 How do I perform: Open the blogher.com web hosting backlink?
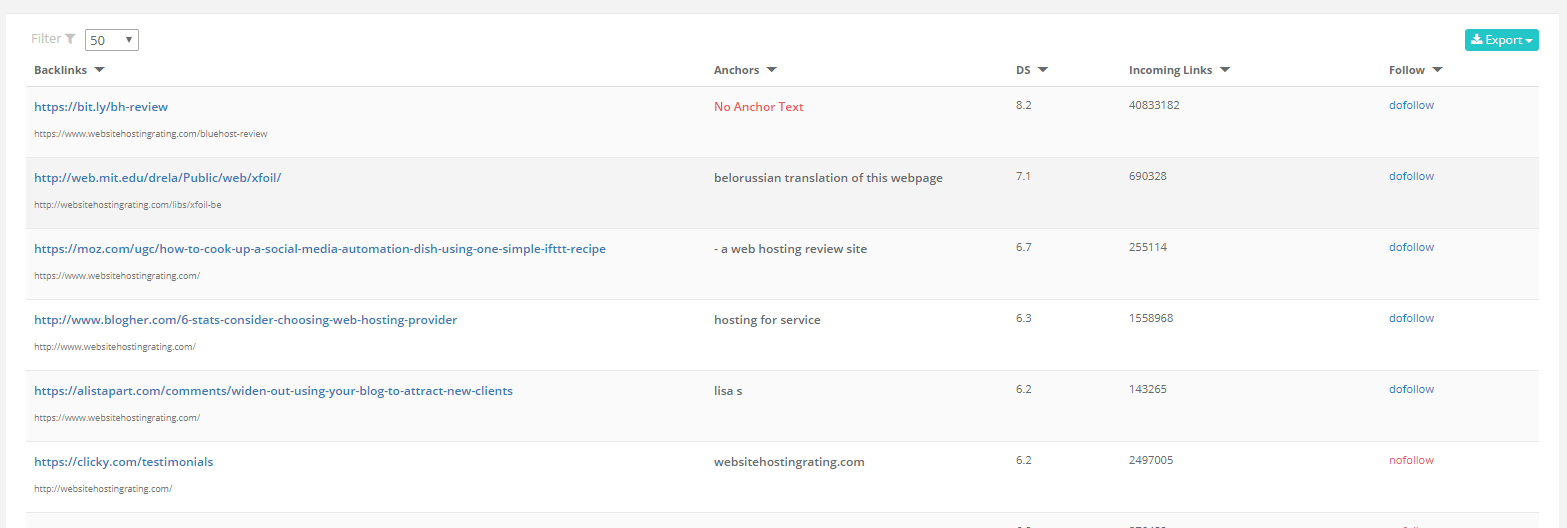point(245,320)
